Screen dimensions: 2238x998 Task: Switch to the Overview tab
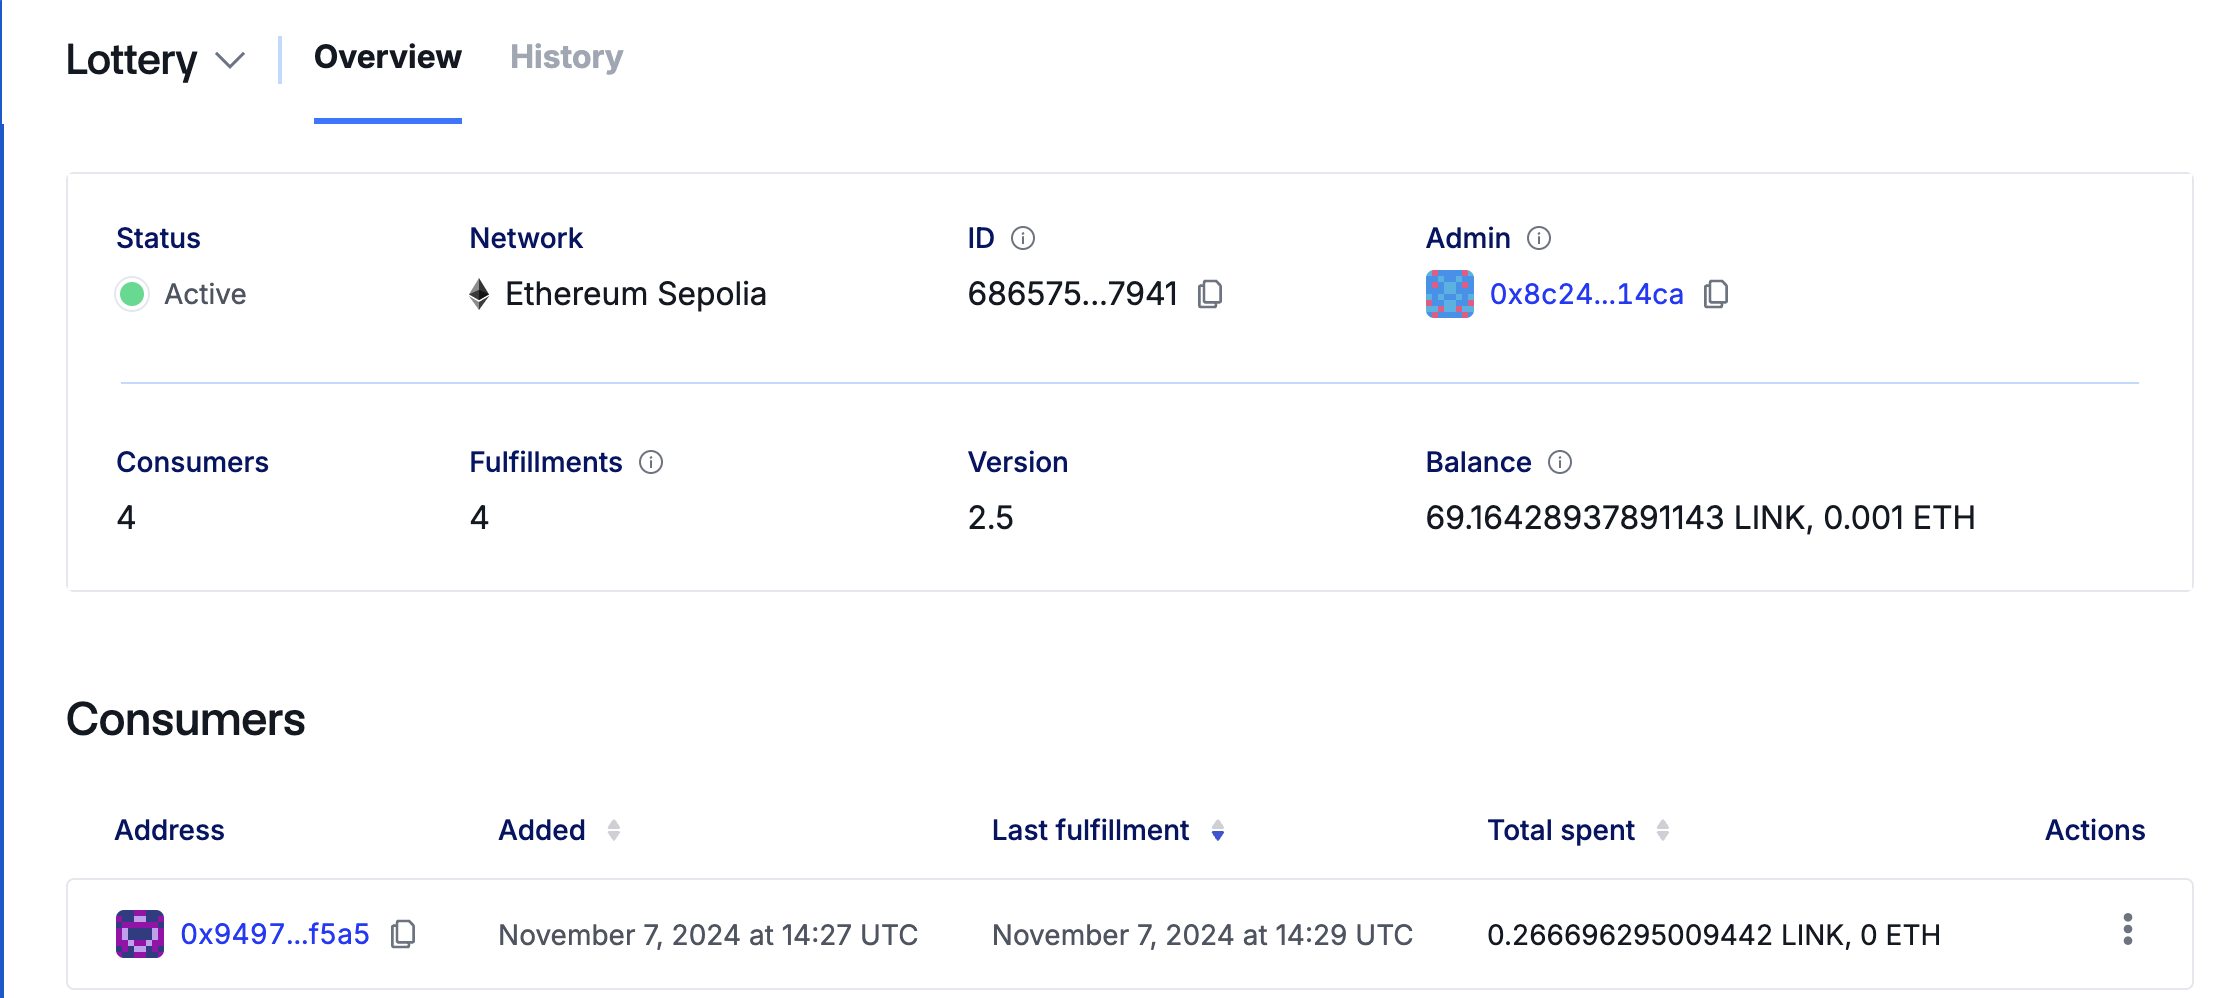click(388, 57)
